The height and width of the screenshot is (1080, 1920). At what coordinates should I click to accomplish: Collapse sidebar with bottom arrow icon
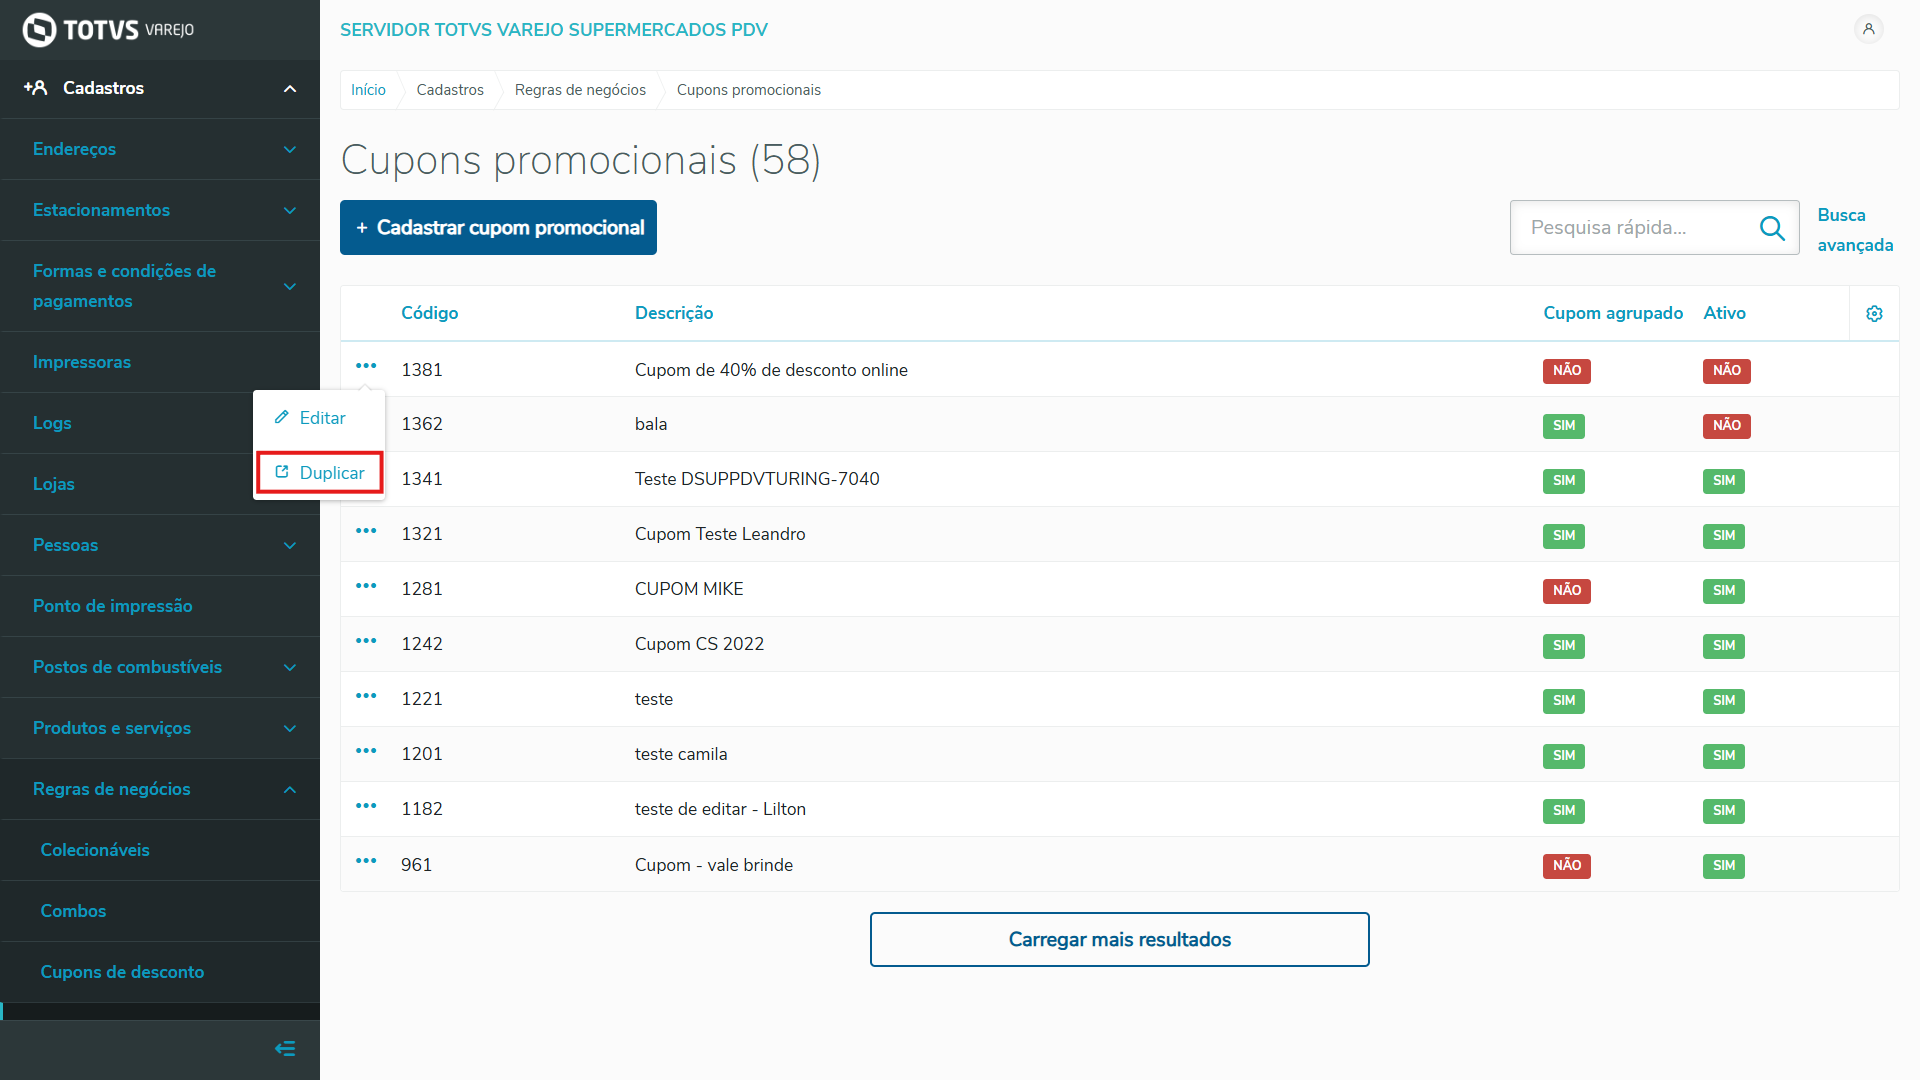(x=285, y=1048)
